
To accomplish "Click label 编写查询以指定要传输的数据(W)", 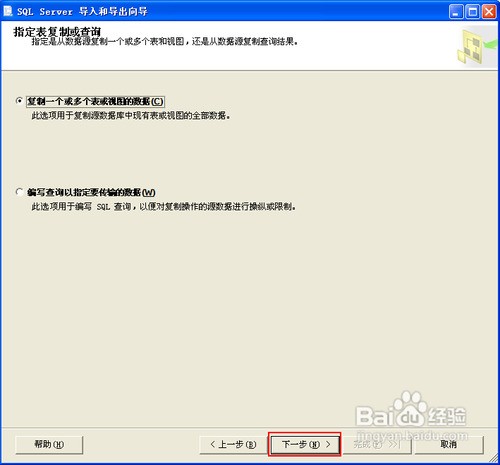I will pyautogui.click(x=91, y=192).
